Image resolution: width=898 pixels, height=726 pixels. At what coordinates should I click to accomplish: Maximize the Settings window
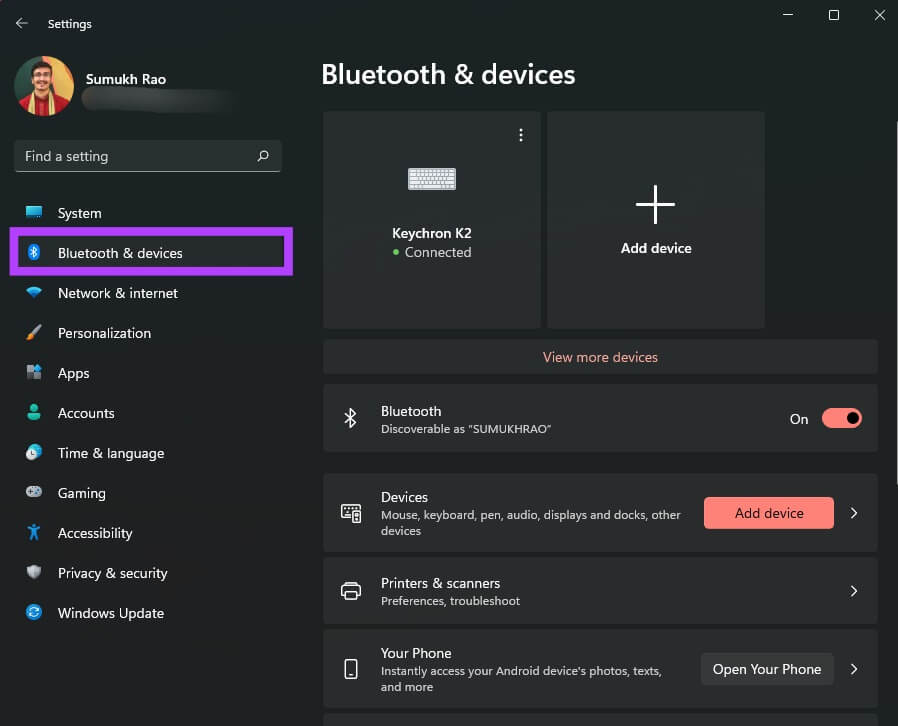point(834,15)
